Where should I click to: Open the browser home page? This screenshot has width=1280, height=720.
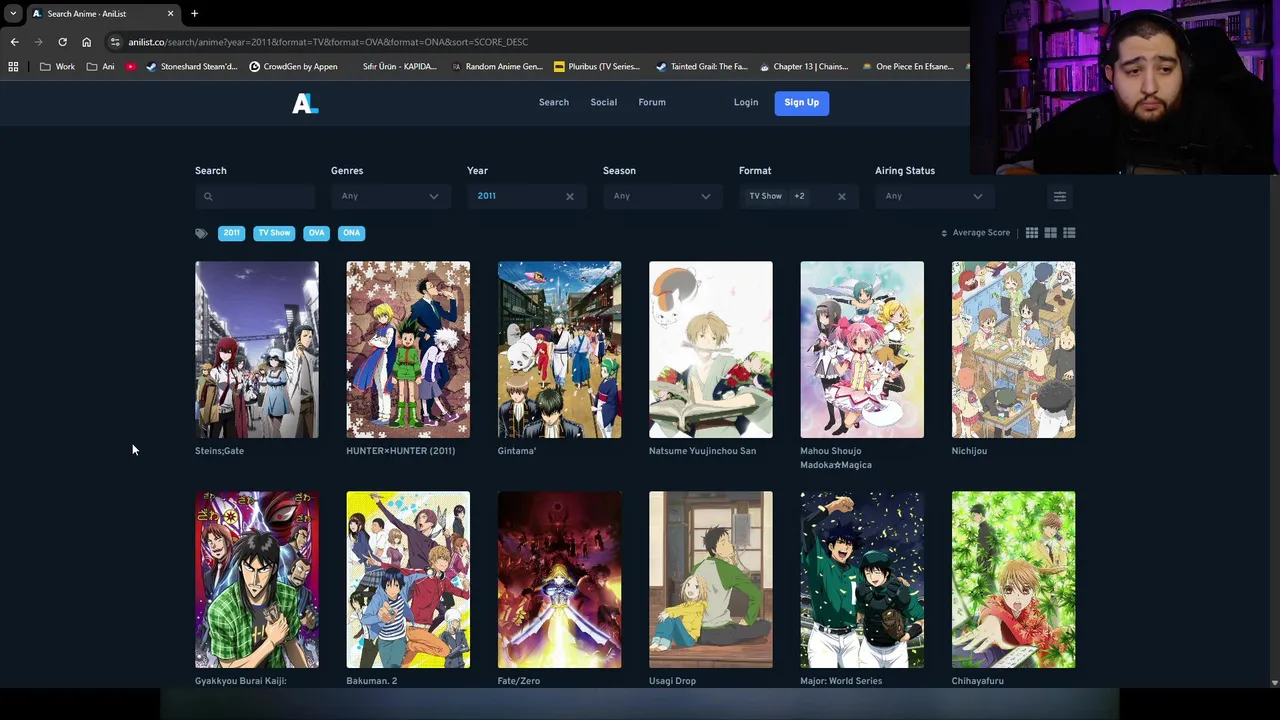pos(86,42)
